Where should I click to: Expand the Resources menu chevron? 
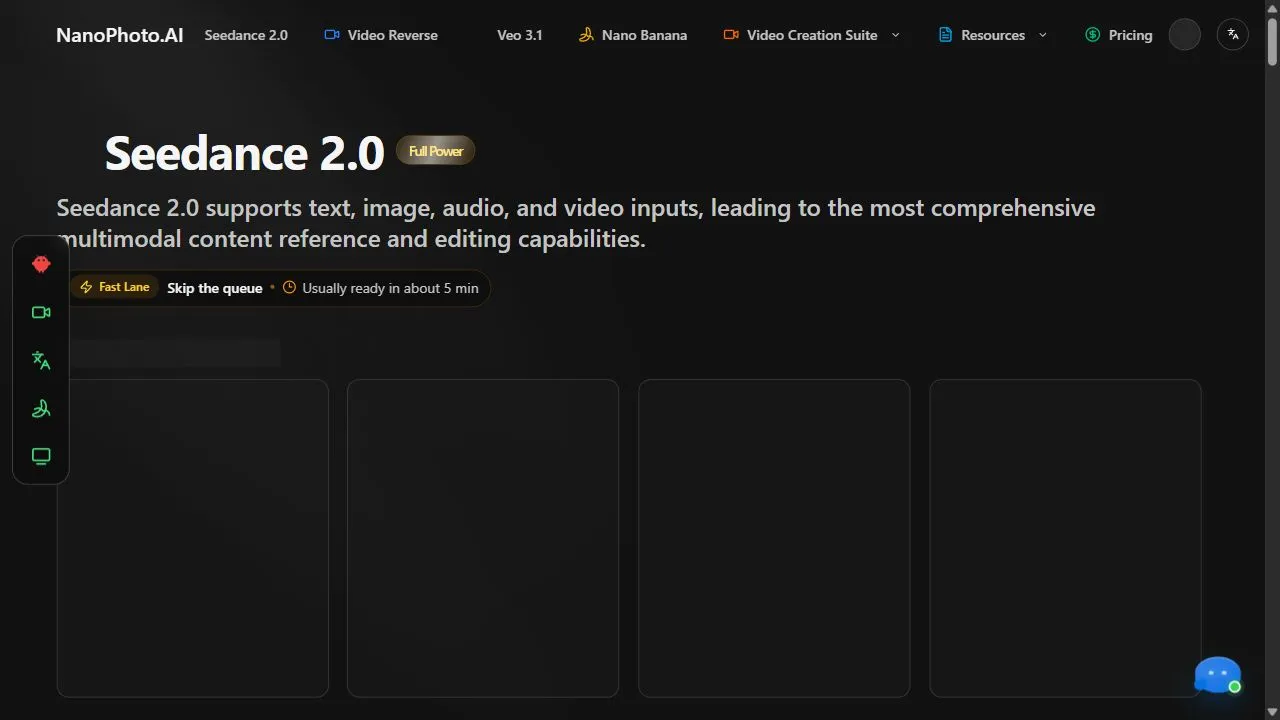pyautogui.click(x=1043, y=35)
